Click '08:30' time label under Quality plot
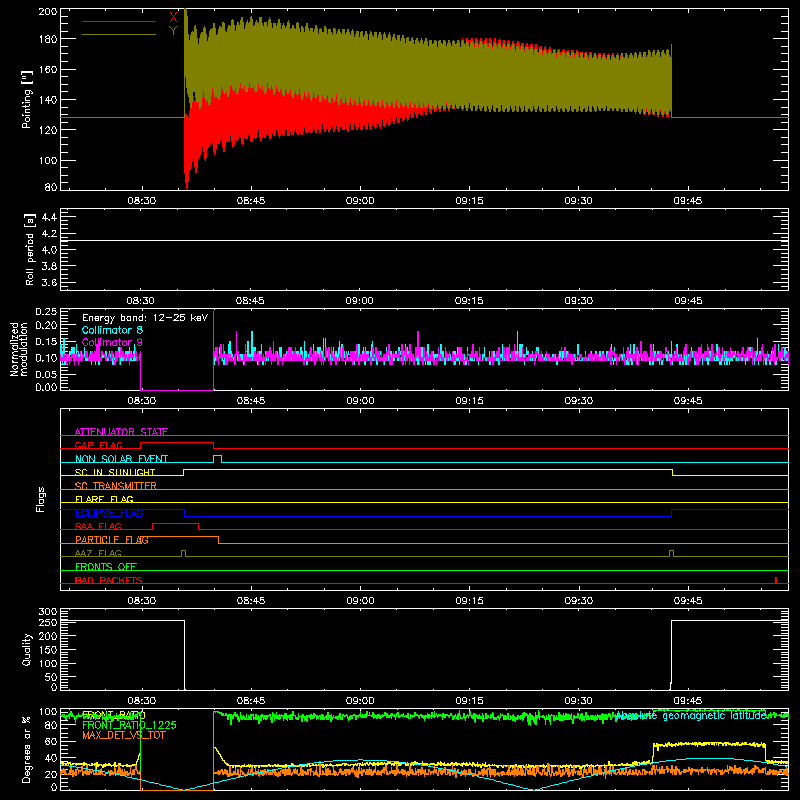 [x=141, y=701]
